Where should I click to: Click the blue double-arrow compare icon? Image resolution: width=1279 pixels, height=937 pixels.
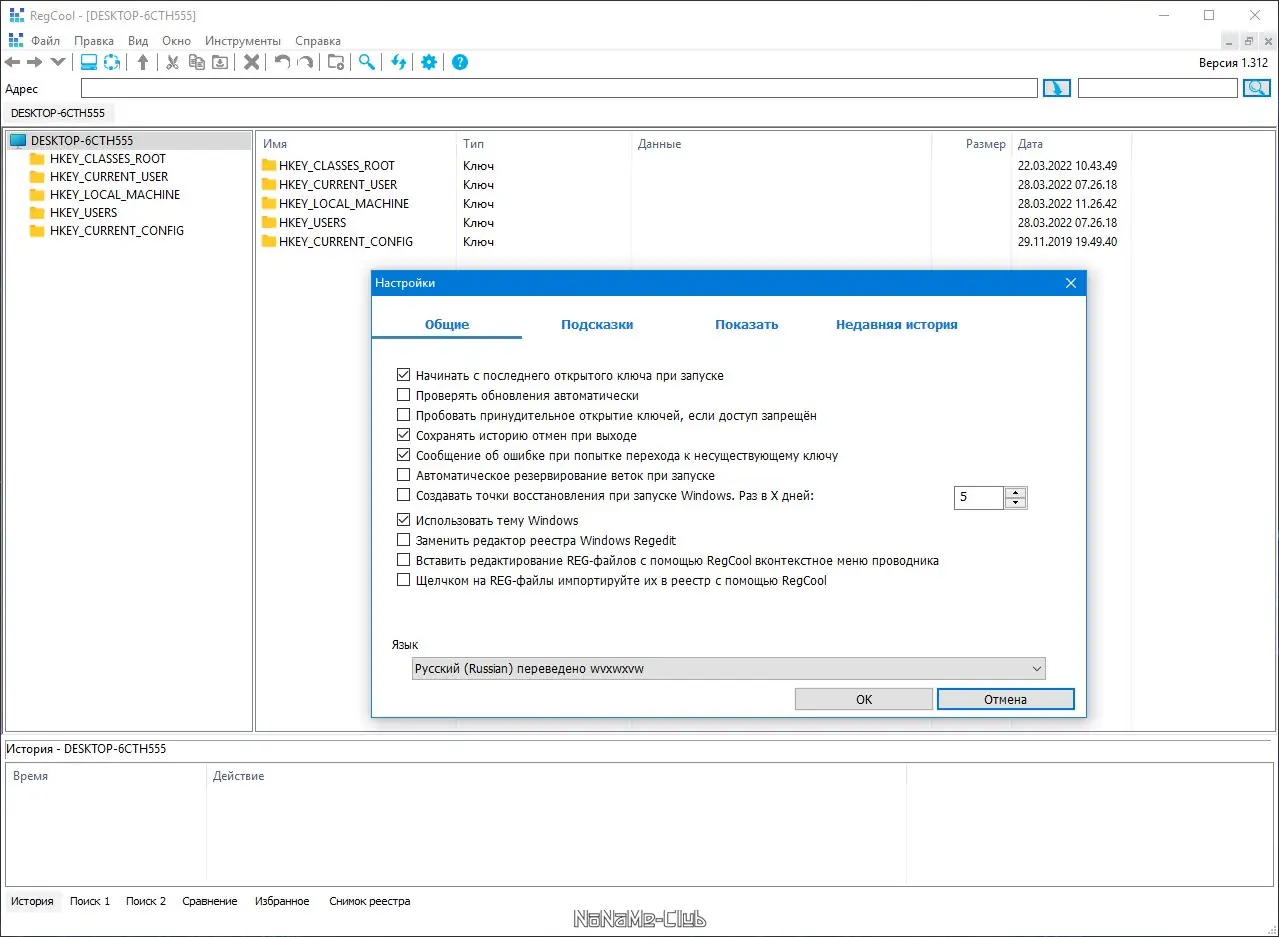[399, 62]
